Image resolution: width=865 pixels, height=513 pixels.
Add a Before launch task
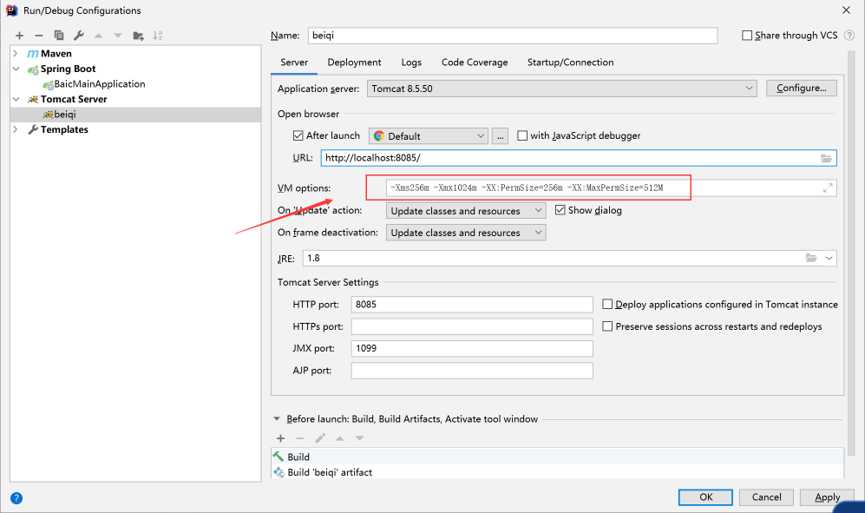281,439
